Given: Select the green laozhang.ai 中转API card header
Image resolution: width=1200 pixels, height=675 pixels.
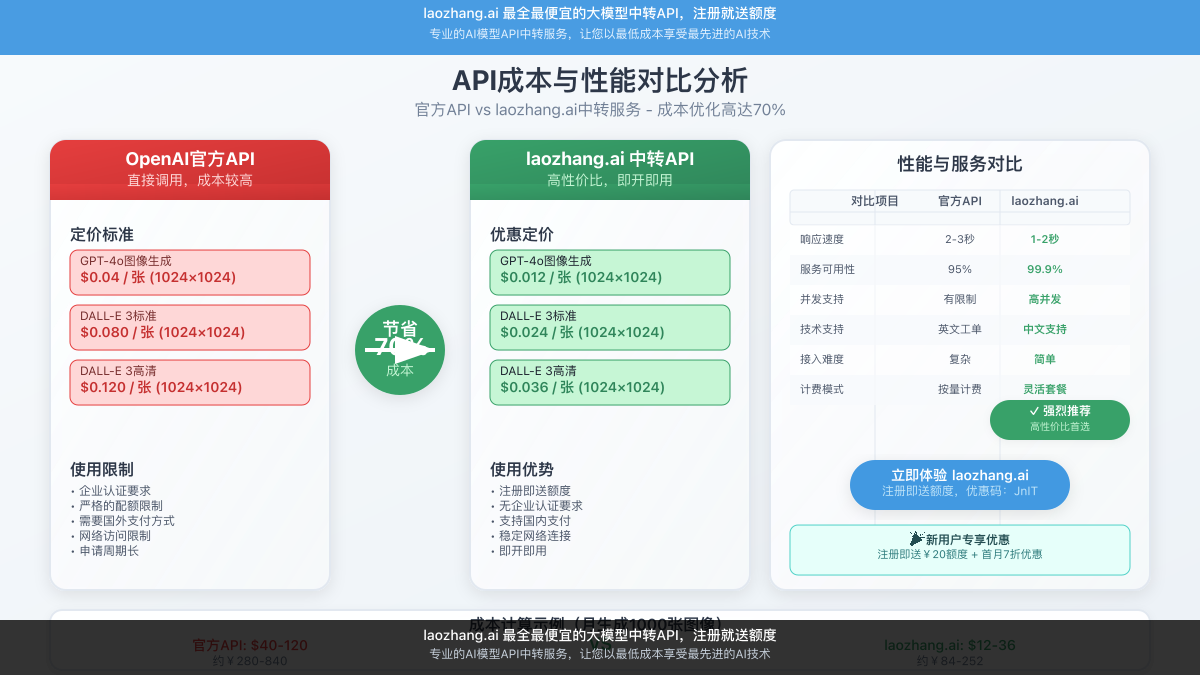Looking at the screenshot, I should [x=610, y=170].
